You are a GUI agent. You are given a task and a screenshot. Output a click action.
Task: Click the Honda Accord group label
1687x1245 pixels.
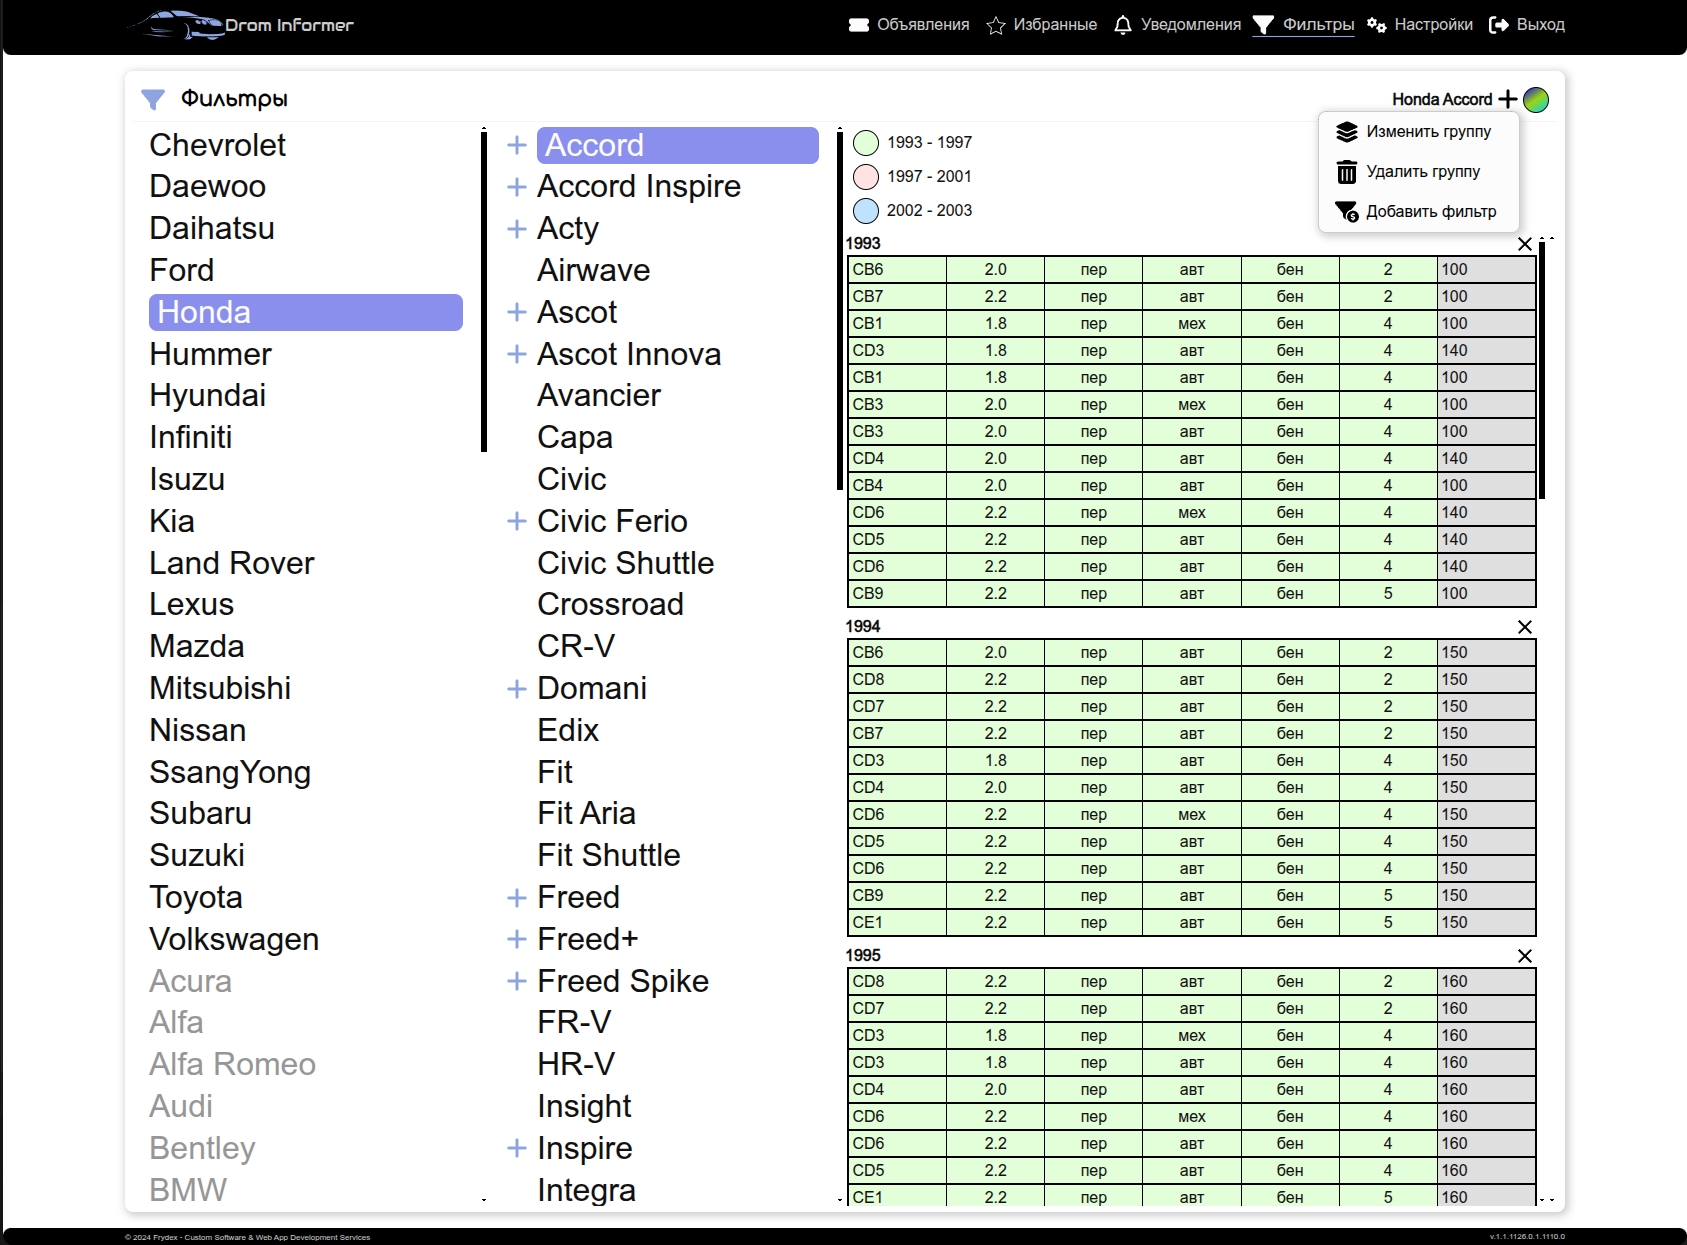click(x=1442, y=99)
